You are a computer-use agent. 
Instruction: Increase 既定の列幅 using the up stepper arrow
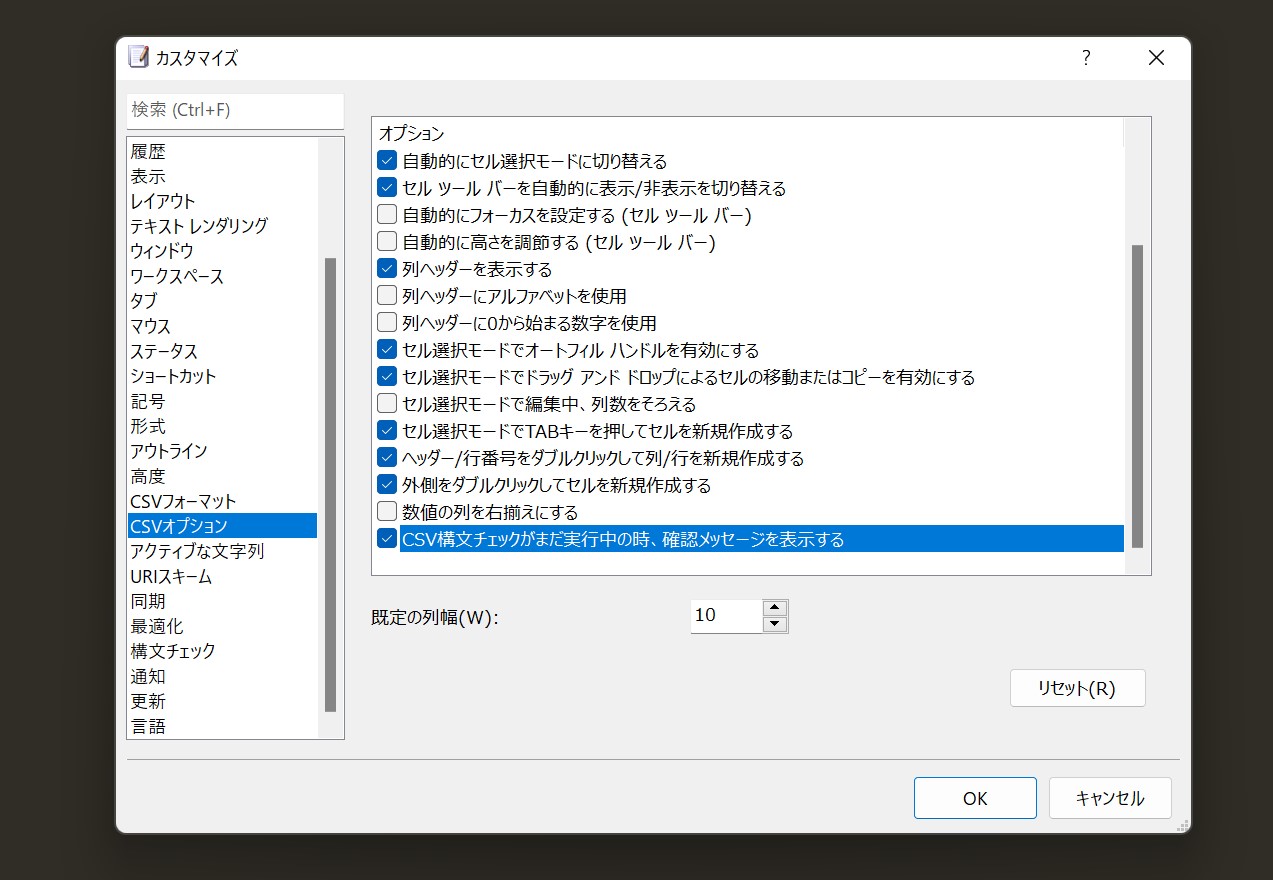(775, 608)
